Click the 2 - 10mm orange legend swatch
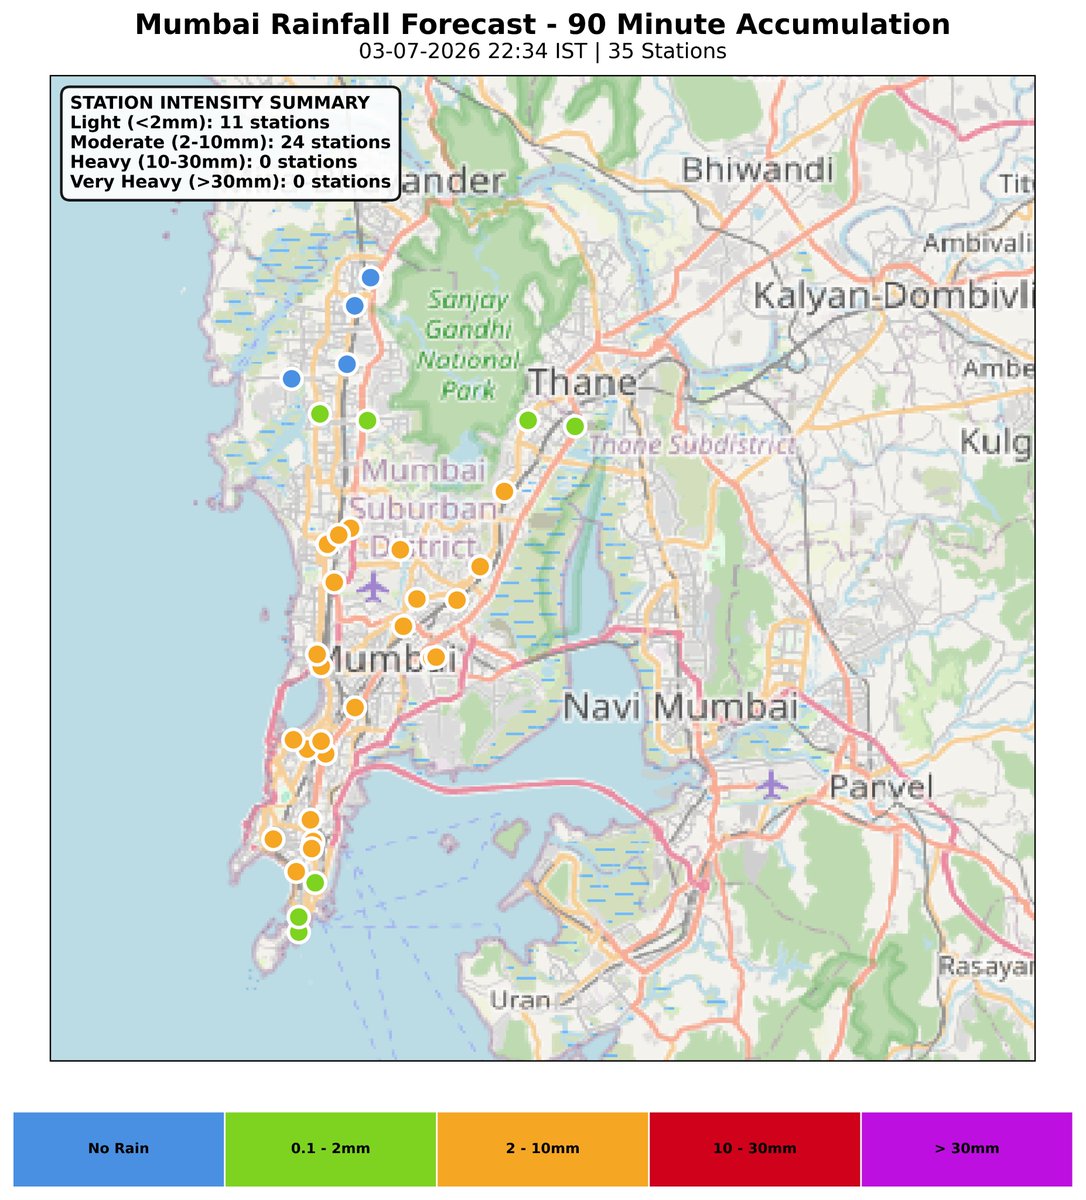 (543, 1148)
